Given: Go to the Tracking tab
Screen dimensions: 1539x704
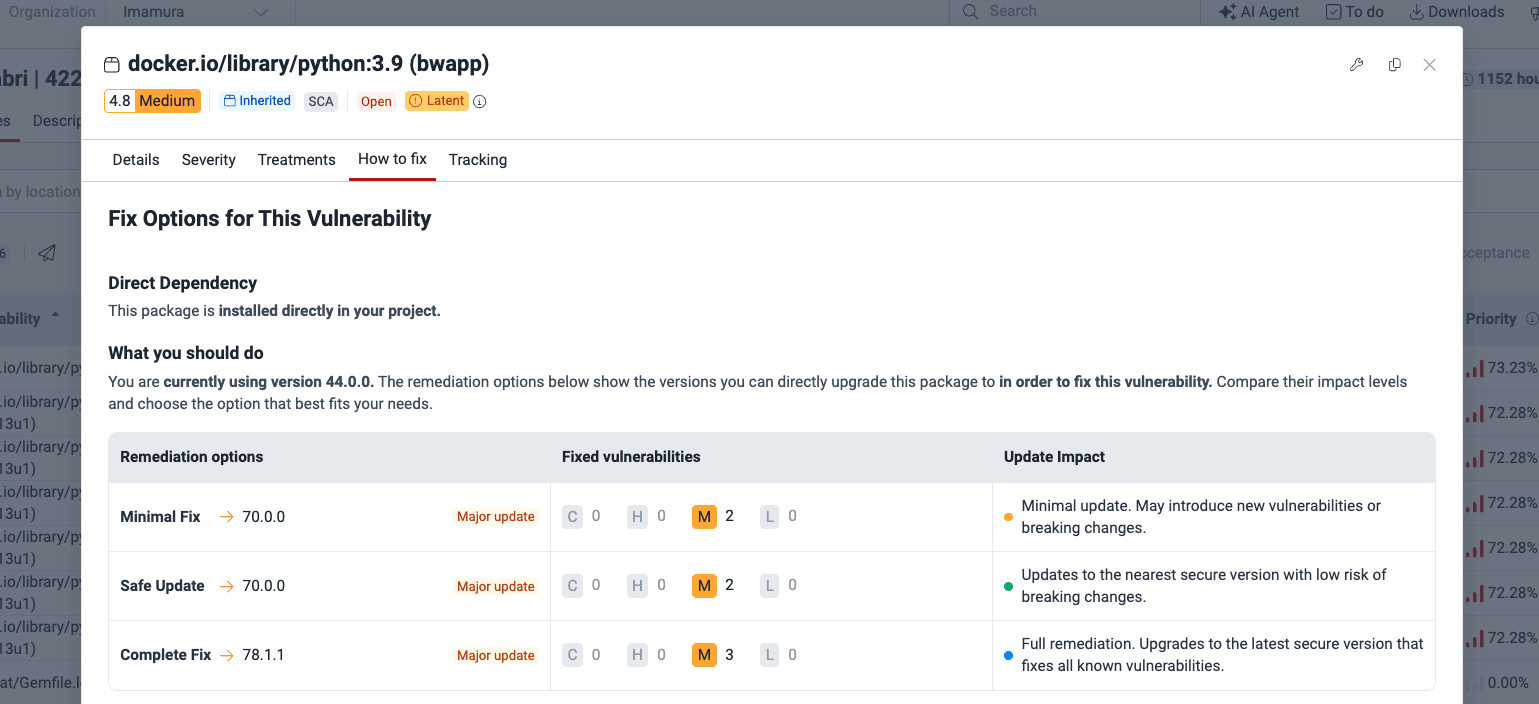Looking at the screenshot, I should tap(478, 160).
